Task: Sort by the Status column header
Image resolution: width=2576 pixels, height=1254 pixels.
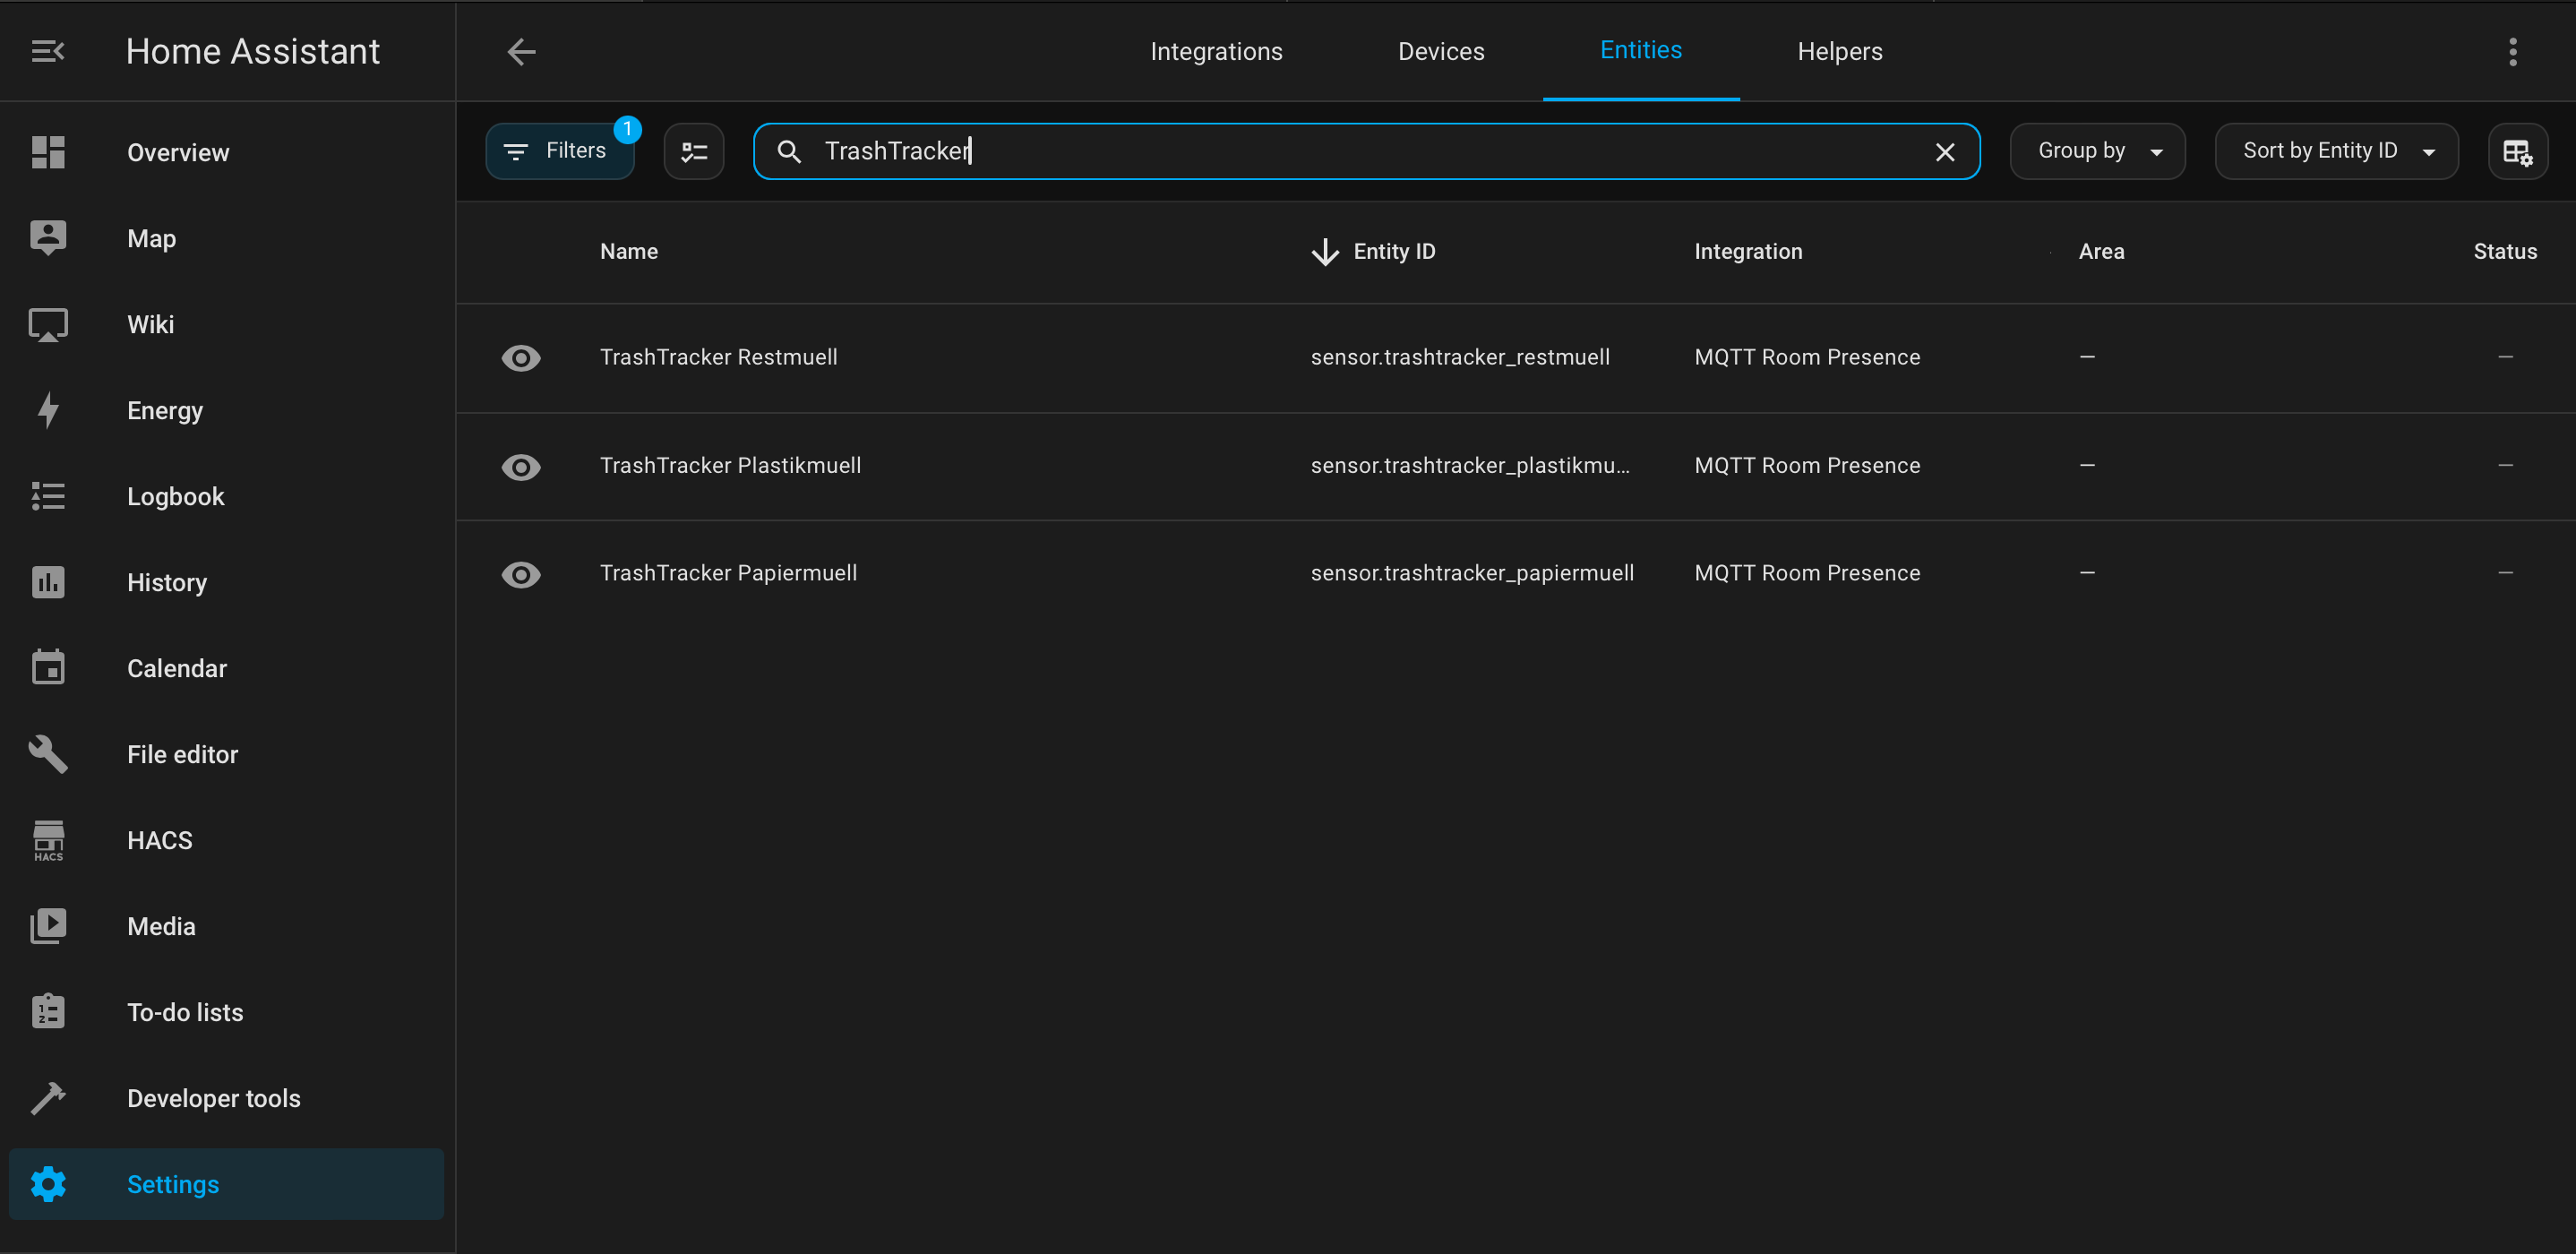Action: 2505,251
